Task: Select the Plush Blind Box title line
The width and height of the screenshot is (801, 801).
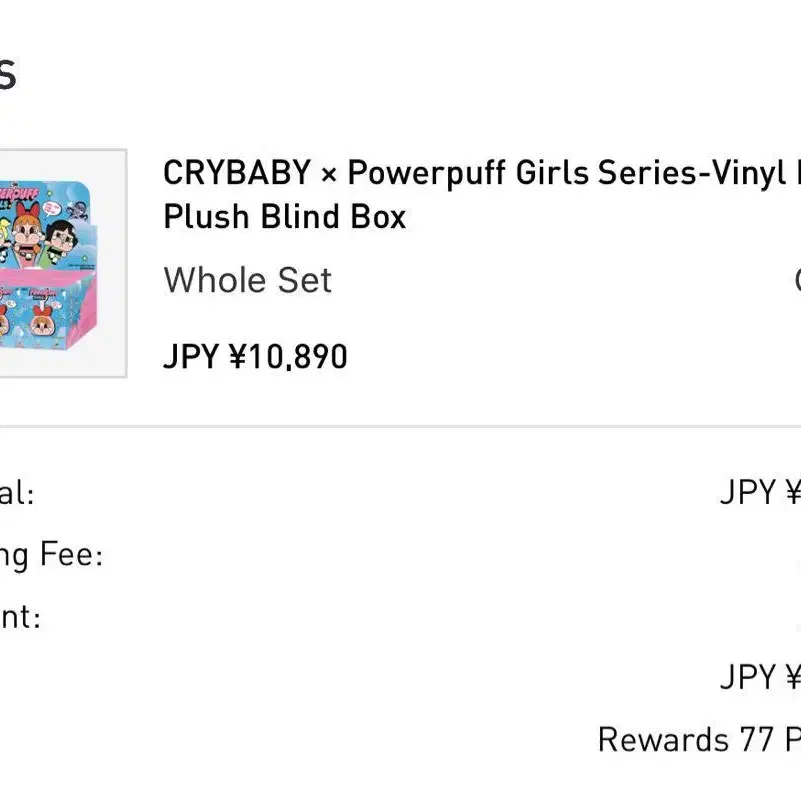Action: pyautogui.click(x=285, y=217)
